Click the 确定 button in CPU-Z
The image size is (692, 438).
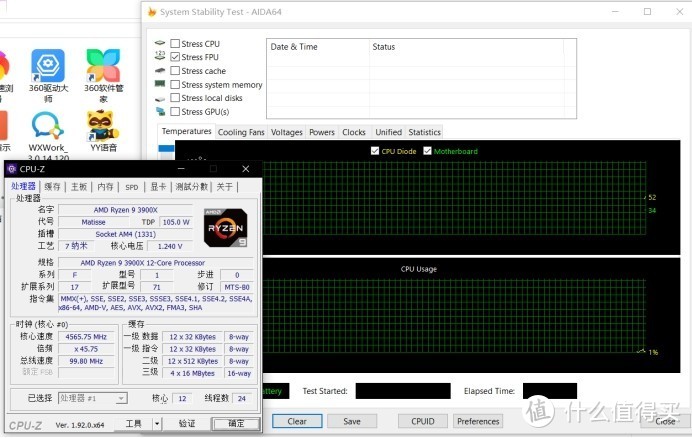click(236, 424)
